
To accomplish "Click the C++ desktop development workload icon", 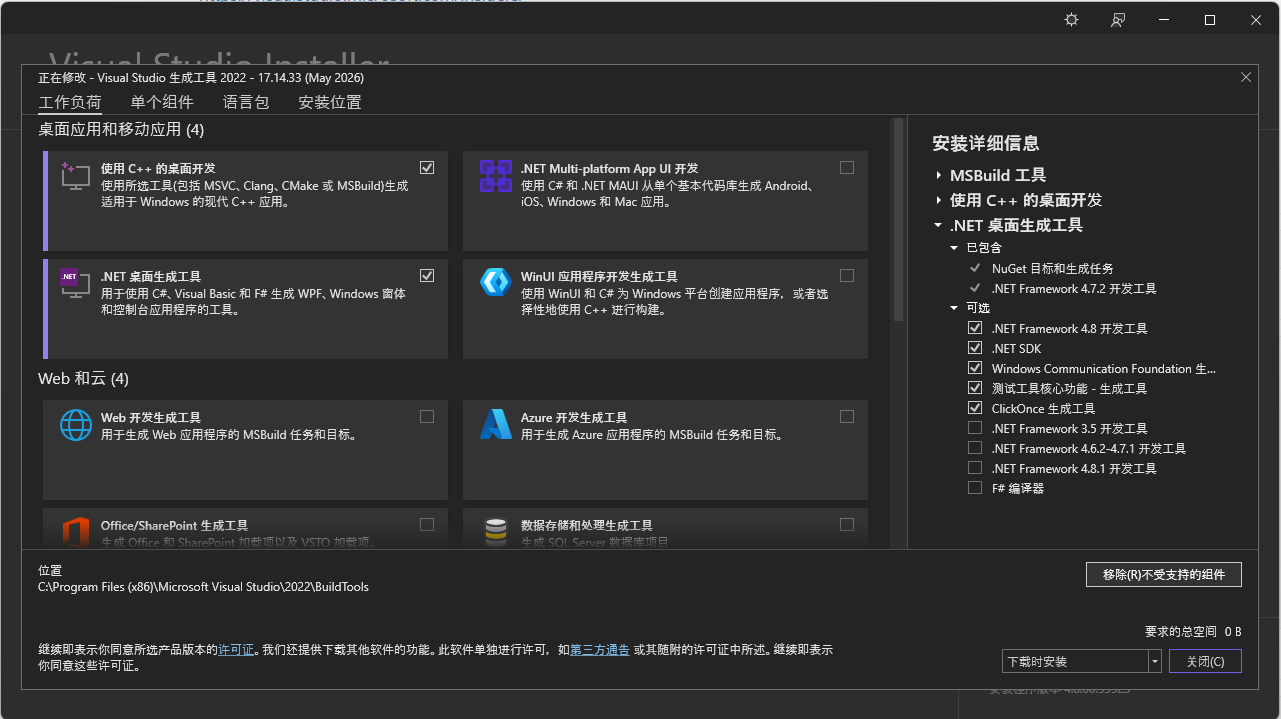I will point(75,176).
